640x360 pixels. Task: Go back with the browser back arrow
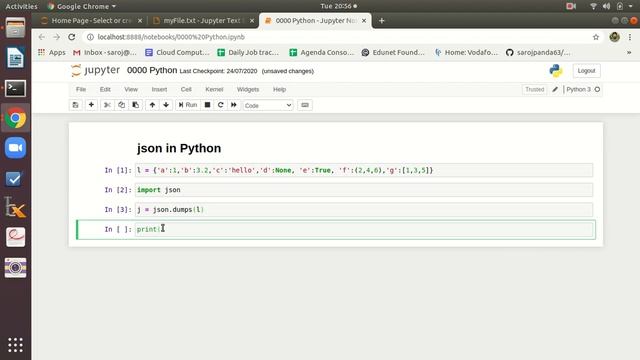point(42,37)
